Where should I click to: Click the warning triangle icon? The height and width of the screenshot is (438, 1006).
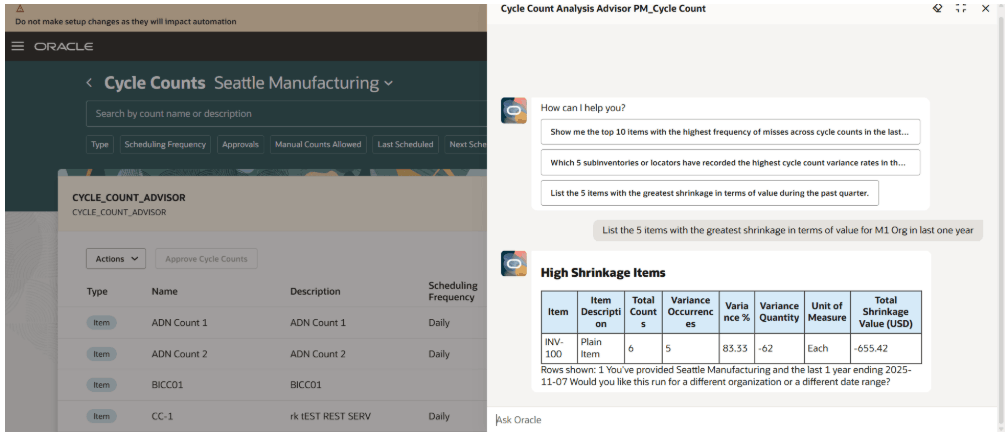point(20,8)
